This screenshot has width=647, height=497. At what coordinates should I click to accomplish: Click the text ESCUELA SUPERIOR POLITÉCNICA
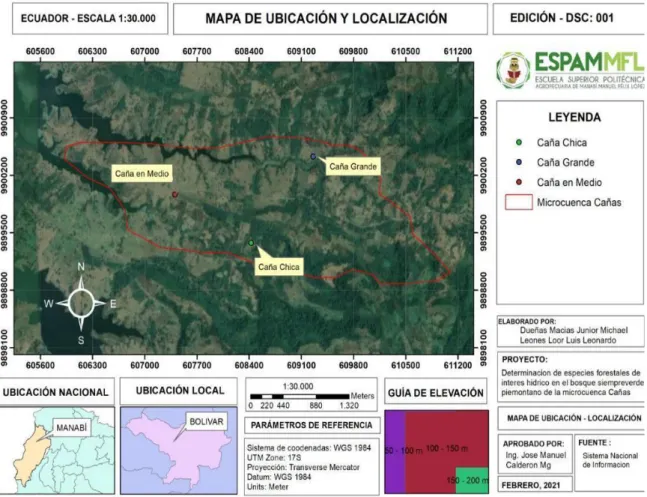589,78
